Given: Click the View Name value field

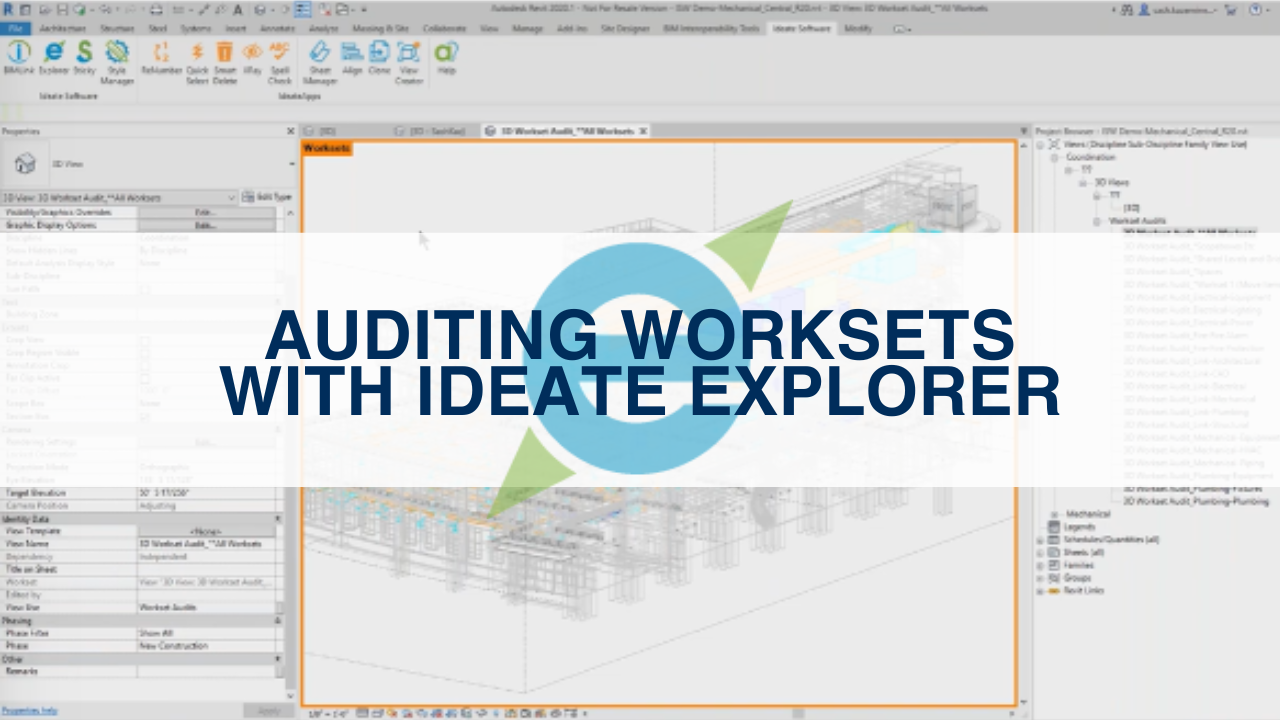Looking at the screenshot, I should (x=206, y=544).
